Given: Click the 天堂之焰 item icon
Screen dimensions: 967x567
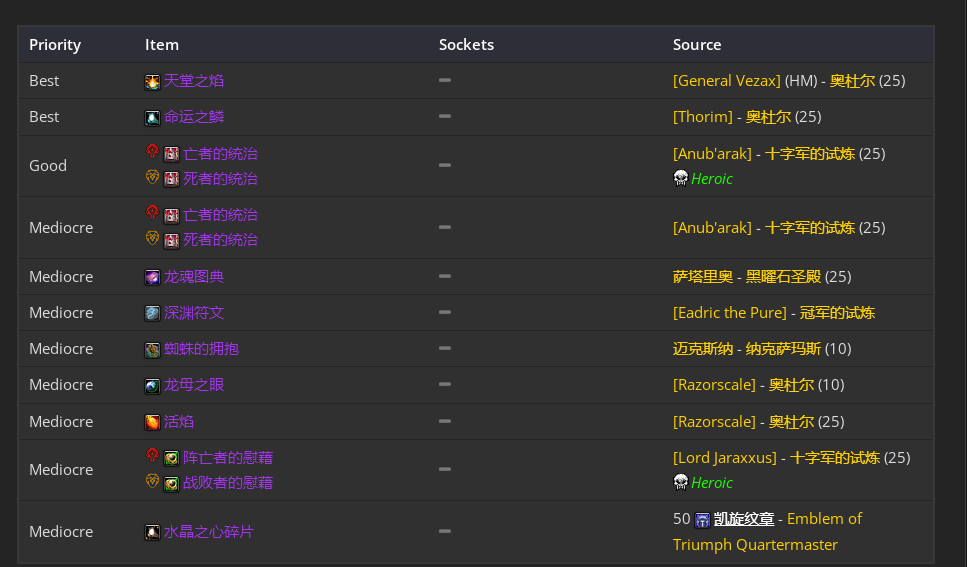Looking at the screenshot, I should click(152, 82).
